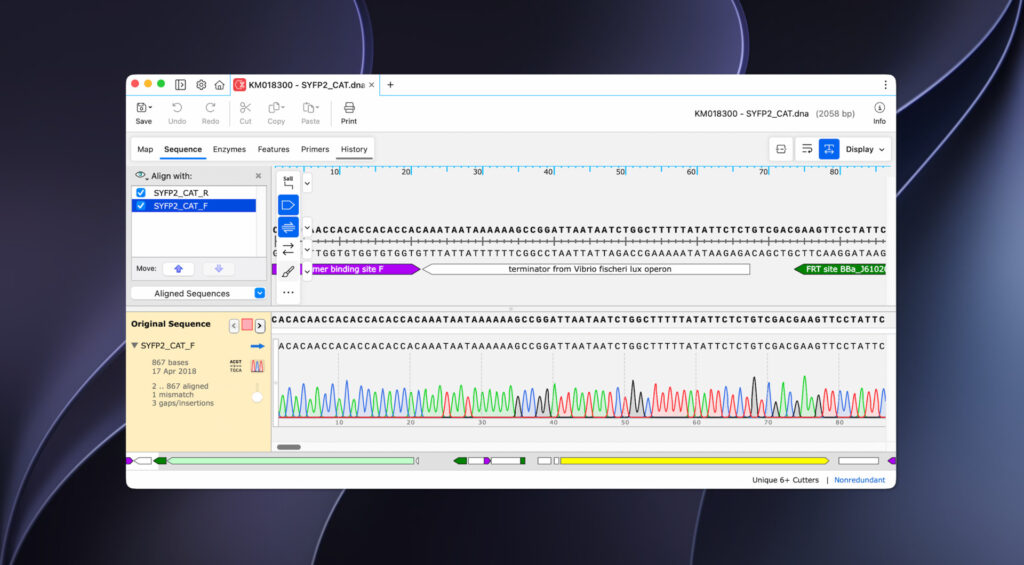Click the compact sequence view icon left of wrap
The width and height of the screenshot is (1024, 565).
coord(780,150)
